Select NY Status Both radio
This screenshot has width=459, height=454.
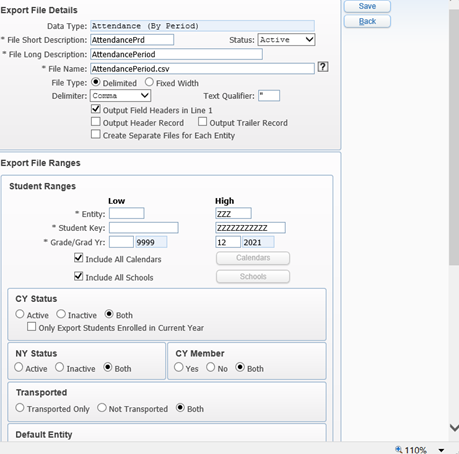click(107, 367)
